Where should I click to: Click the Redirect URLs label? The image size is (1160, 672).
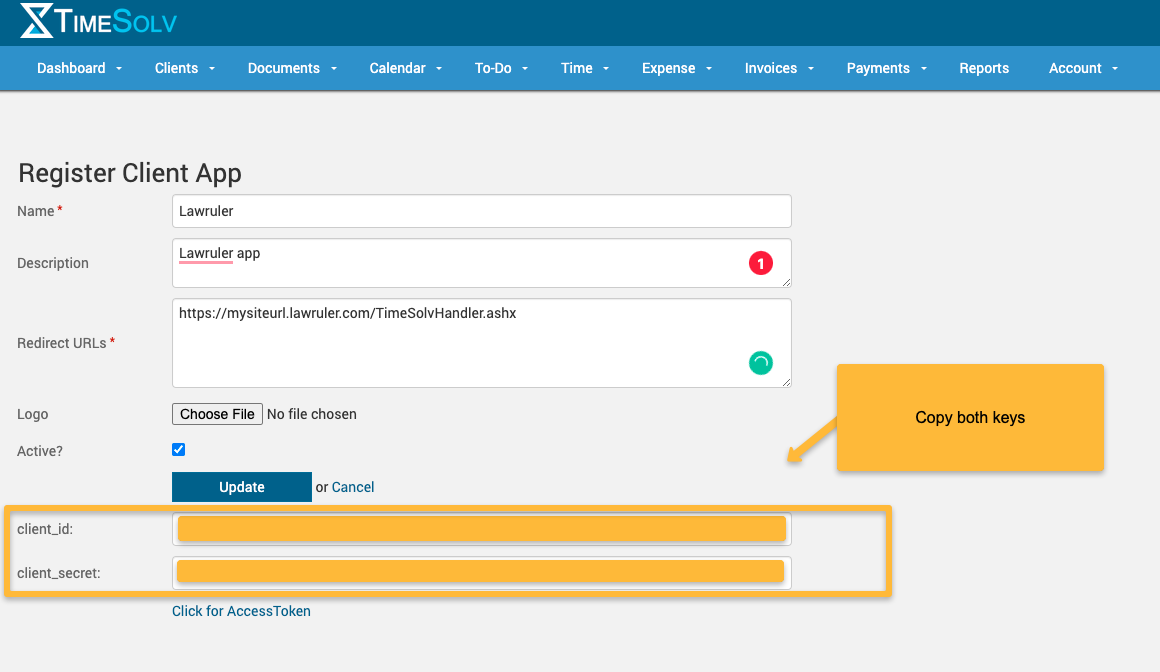tap(61, 343)
